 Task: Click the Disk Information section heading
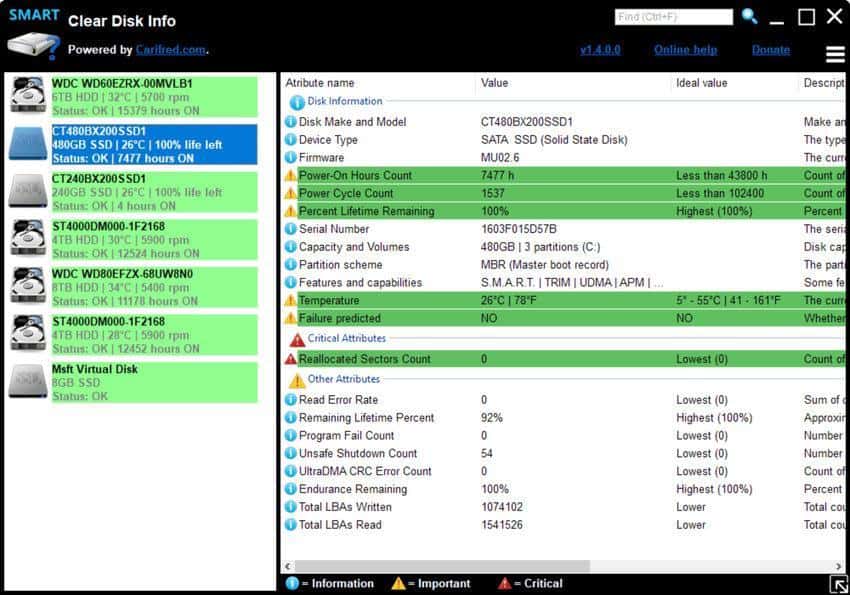click(x=345, y=101)
